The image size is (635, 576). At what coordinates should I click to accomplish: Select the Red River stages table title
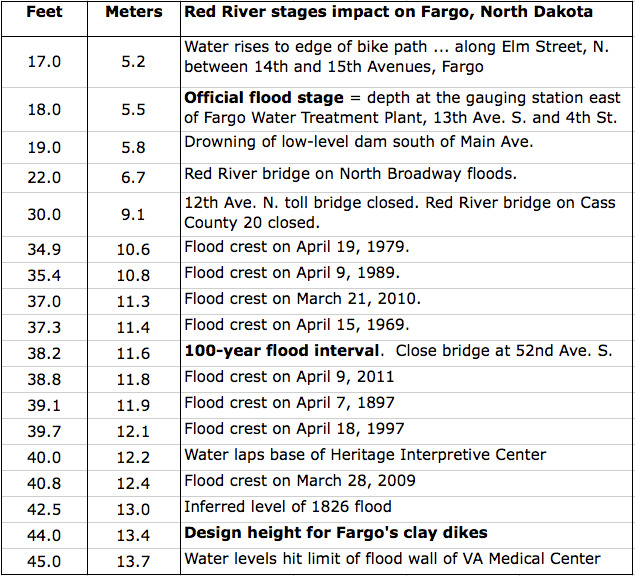[388, 13]
